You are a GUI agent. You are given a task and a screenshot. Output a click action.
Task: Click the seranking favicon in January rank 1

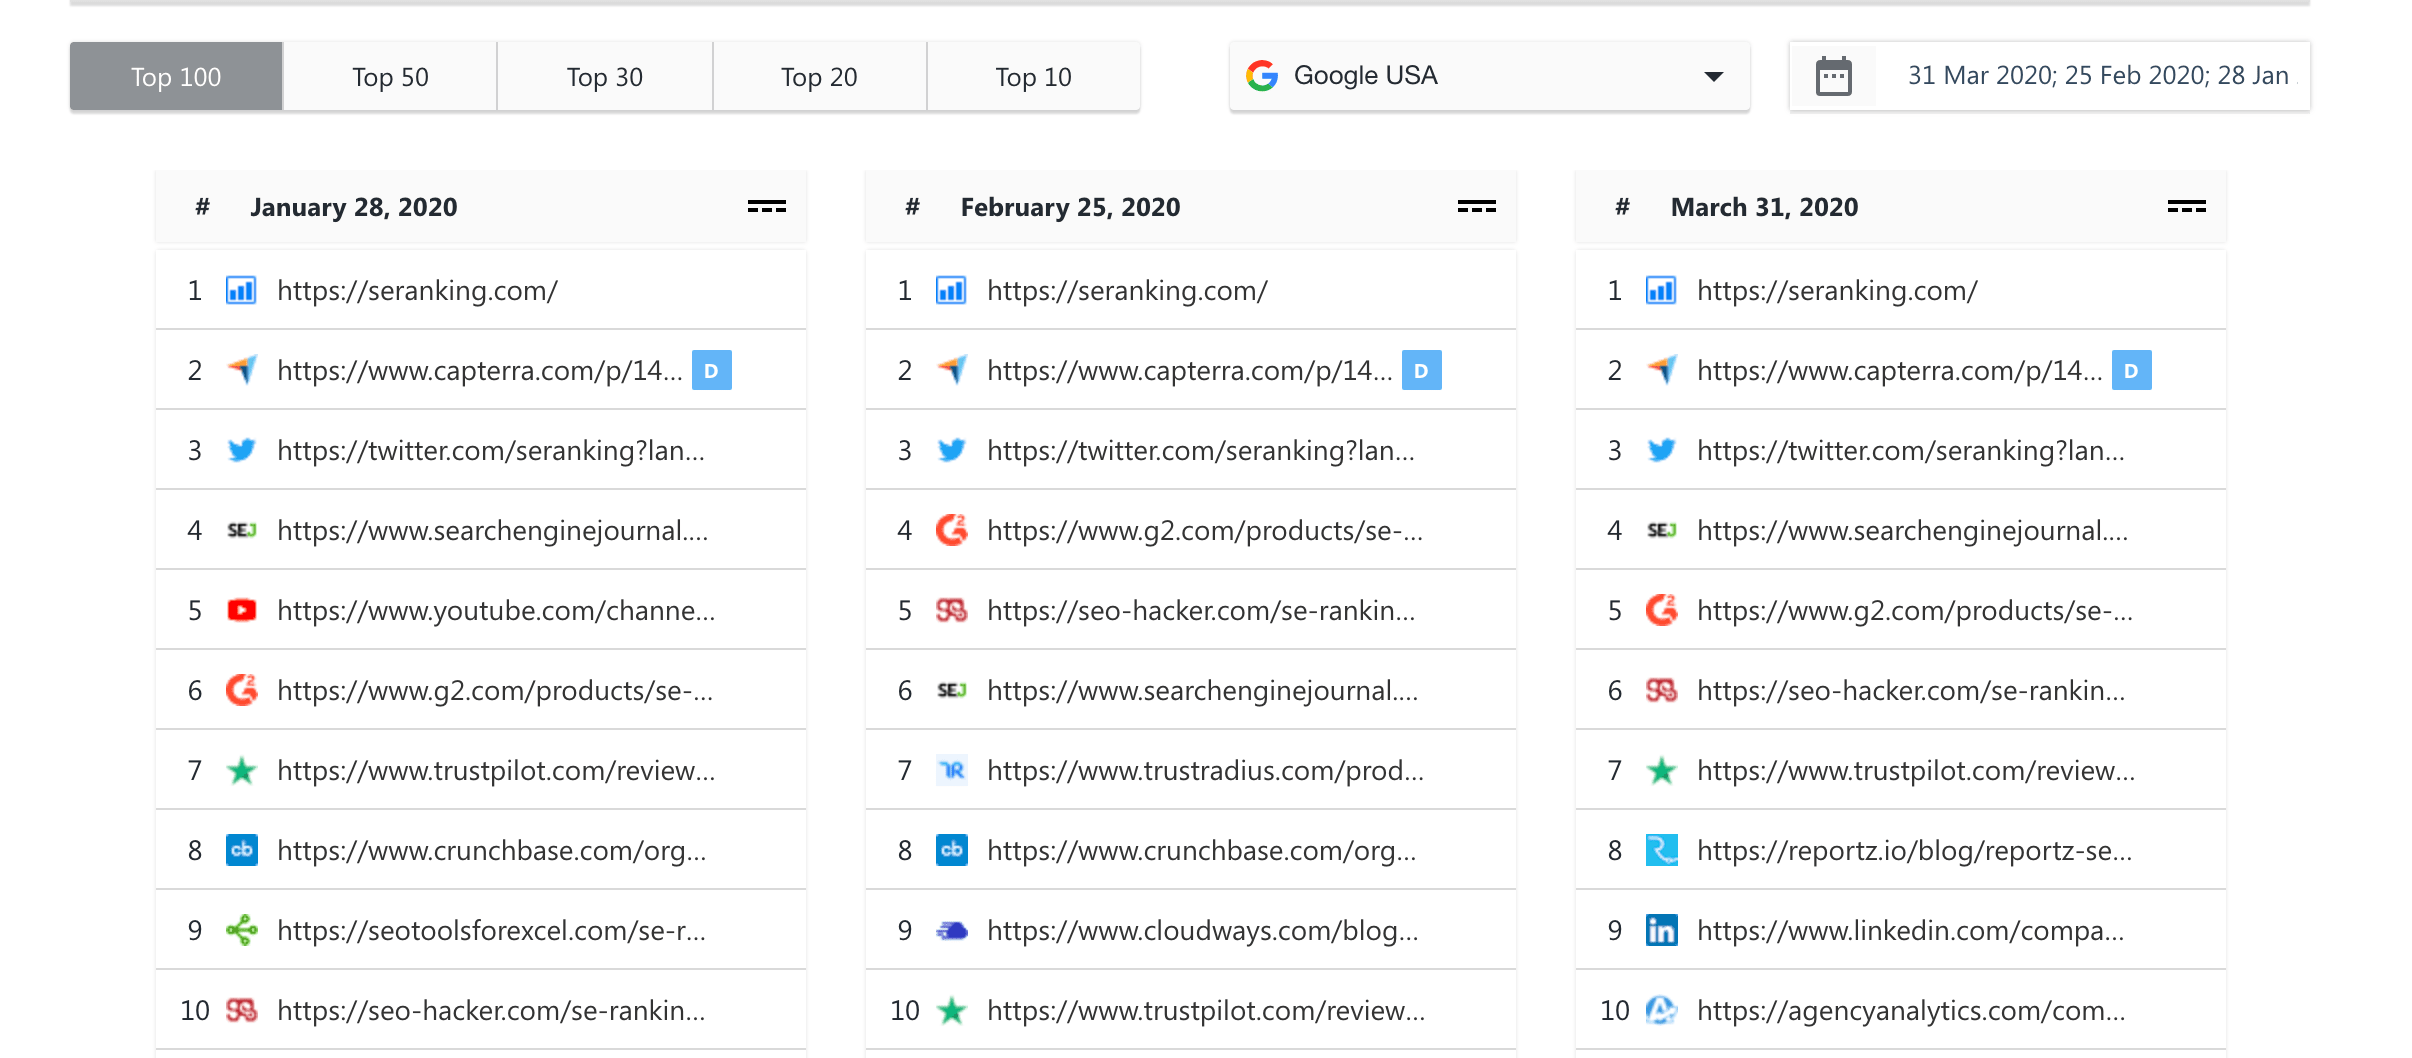coord(241,290)
